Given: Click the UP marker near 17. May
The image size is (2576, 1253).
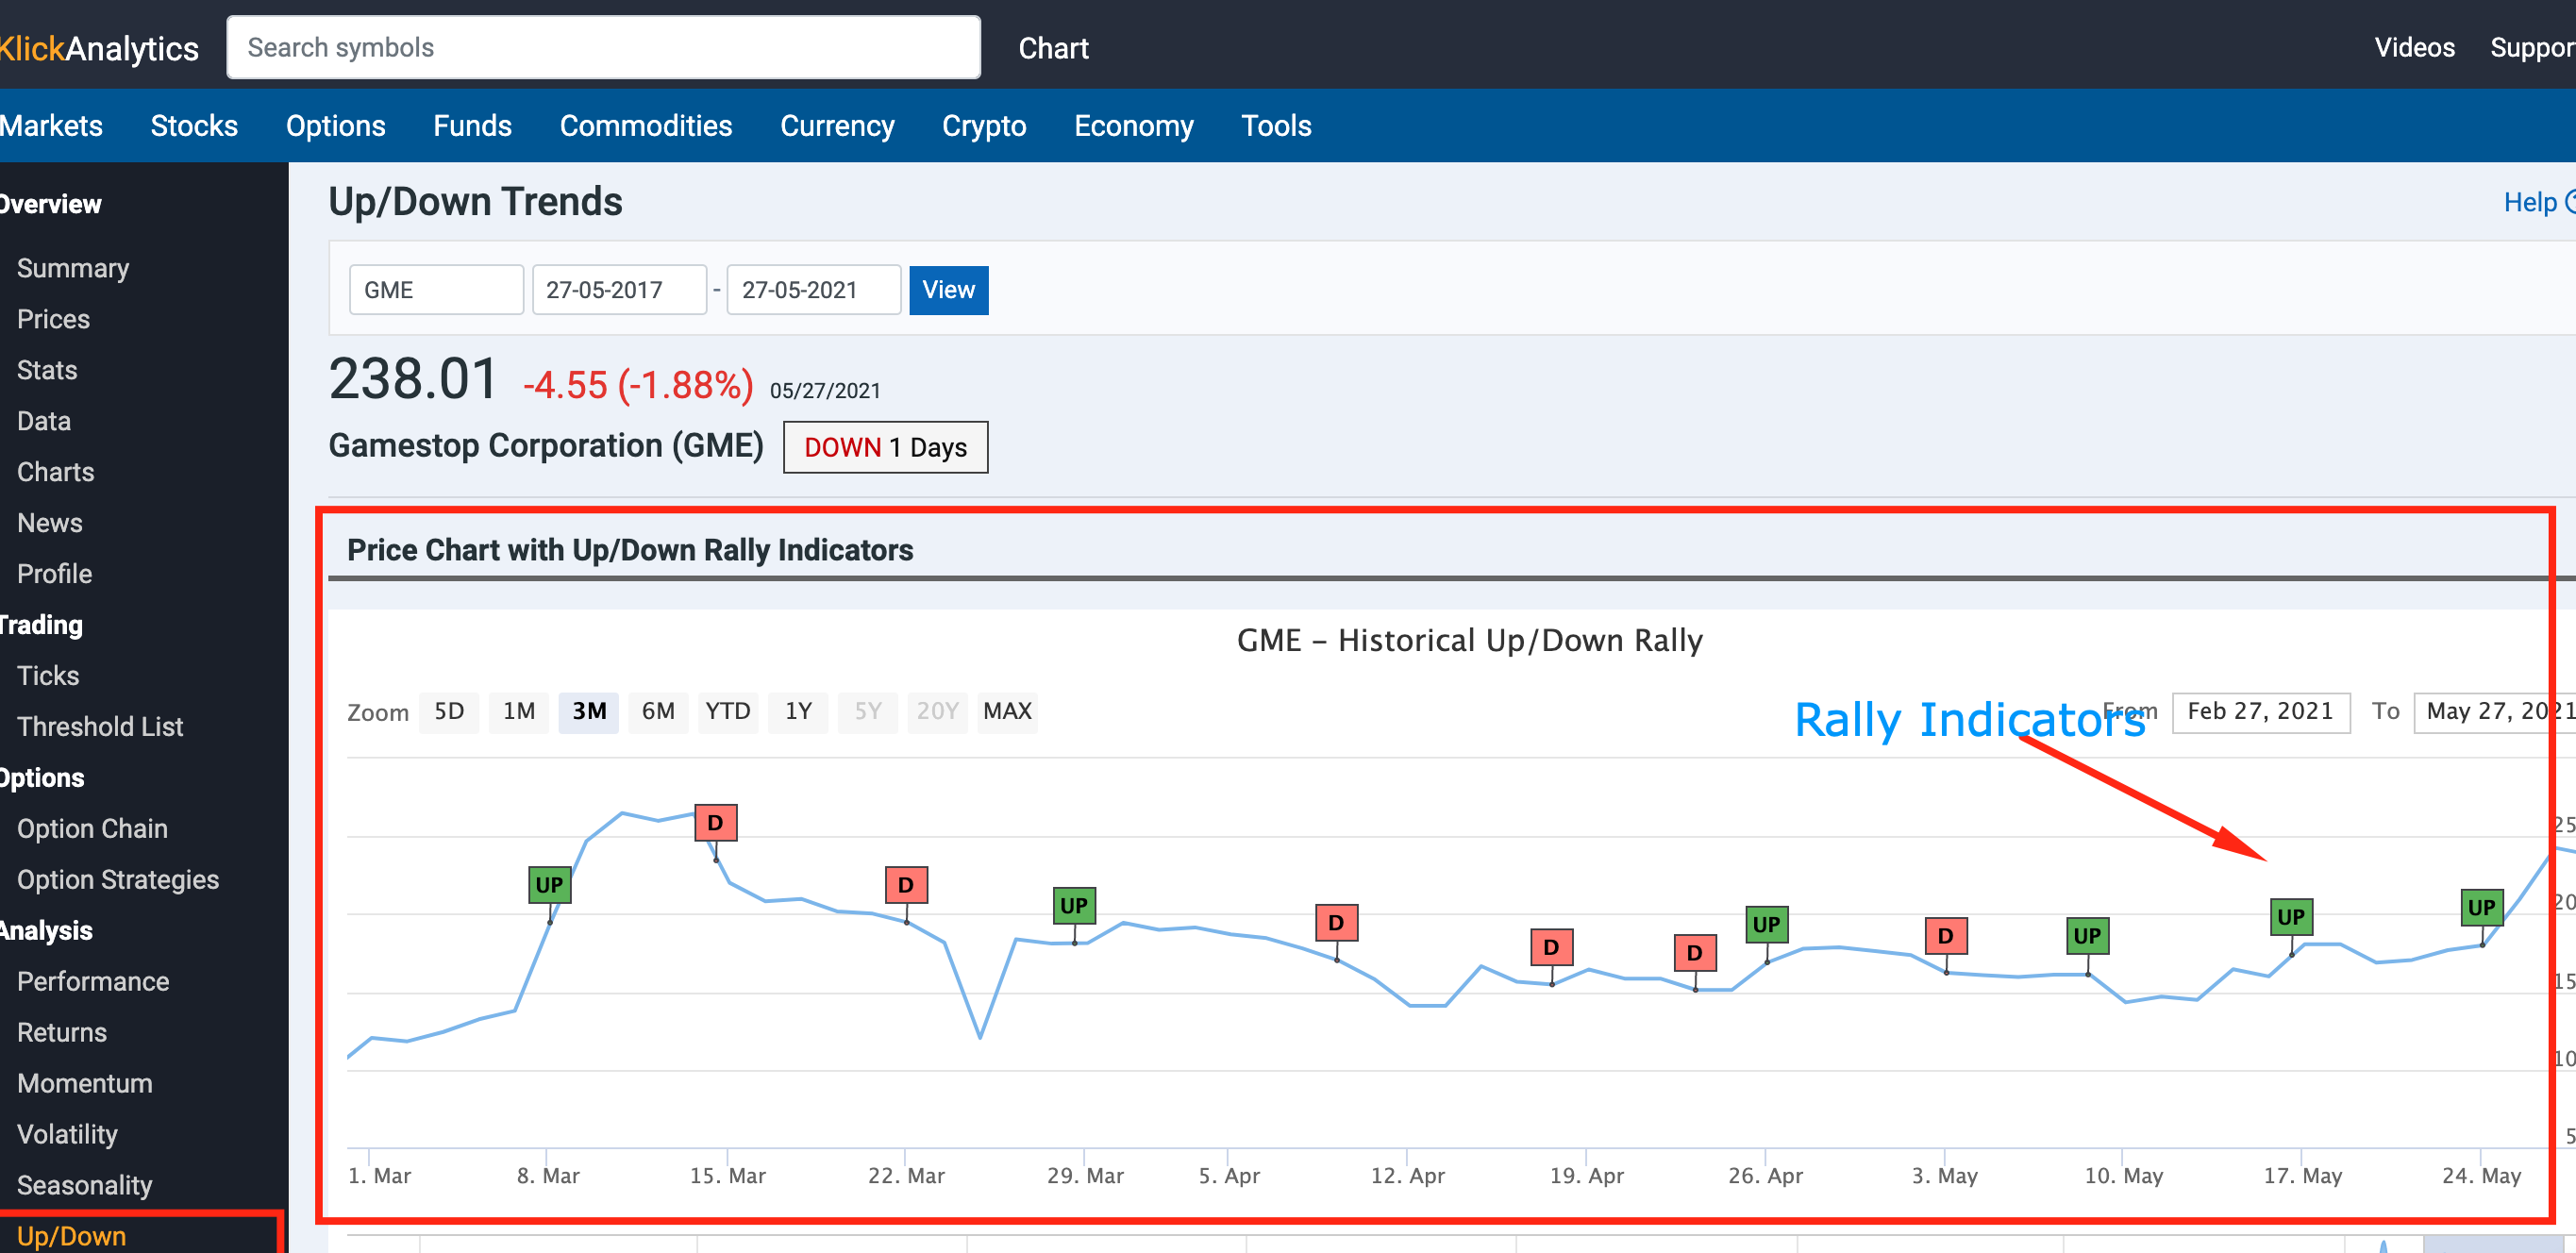Looking at the screenshot, I should pyautogui.click(x=2291, y=917).
